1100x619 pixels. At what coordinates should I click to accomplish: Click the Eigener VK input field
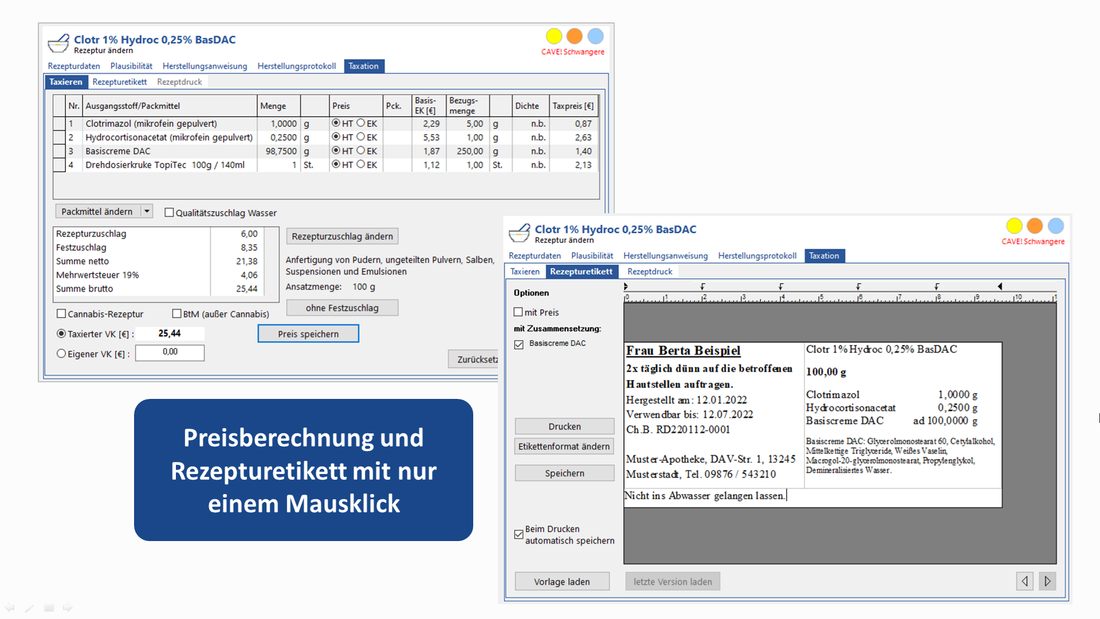pyautogui.click(x=170, y=353)
